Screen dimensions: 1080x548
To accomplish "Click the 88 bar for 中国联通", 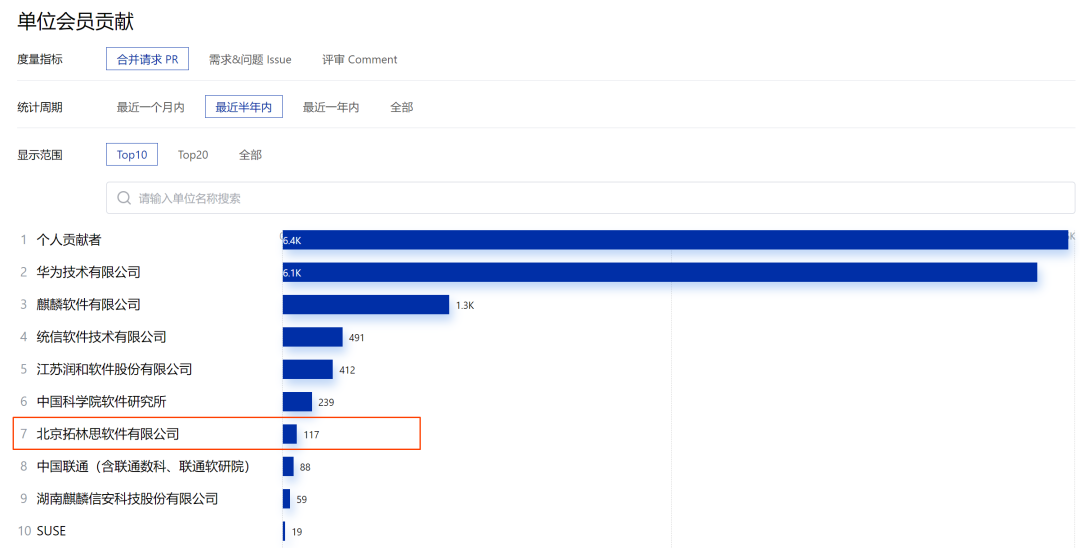I will click(288, 466).
